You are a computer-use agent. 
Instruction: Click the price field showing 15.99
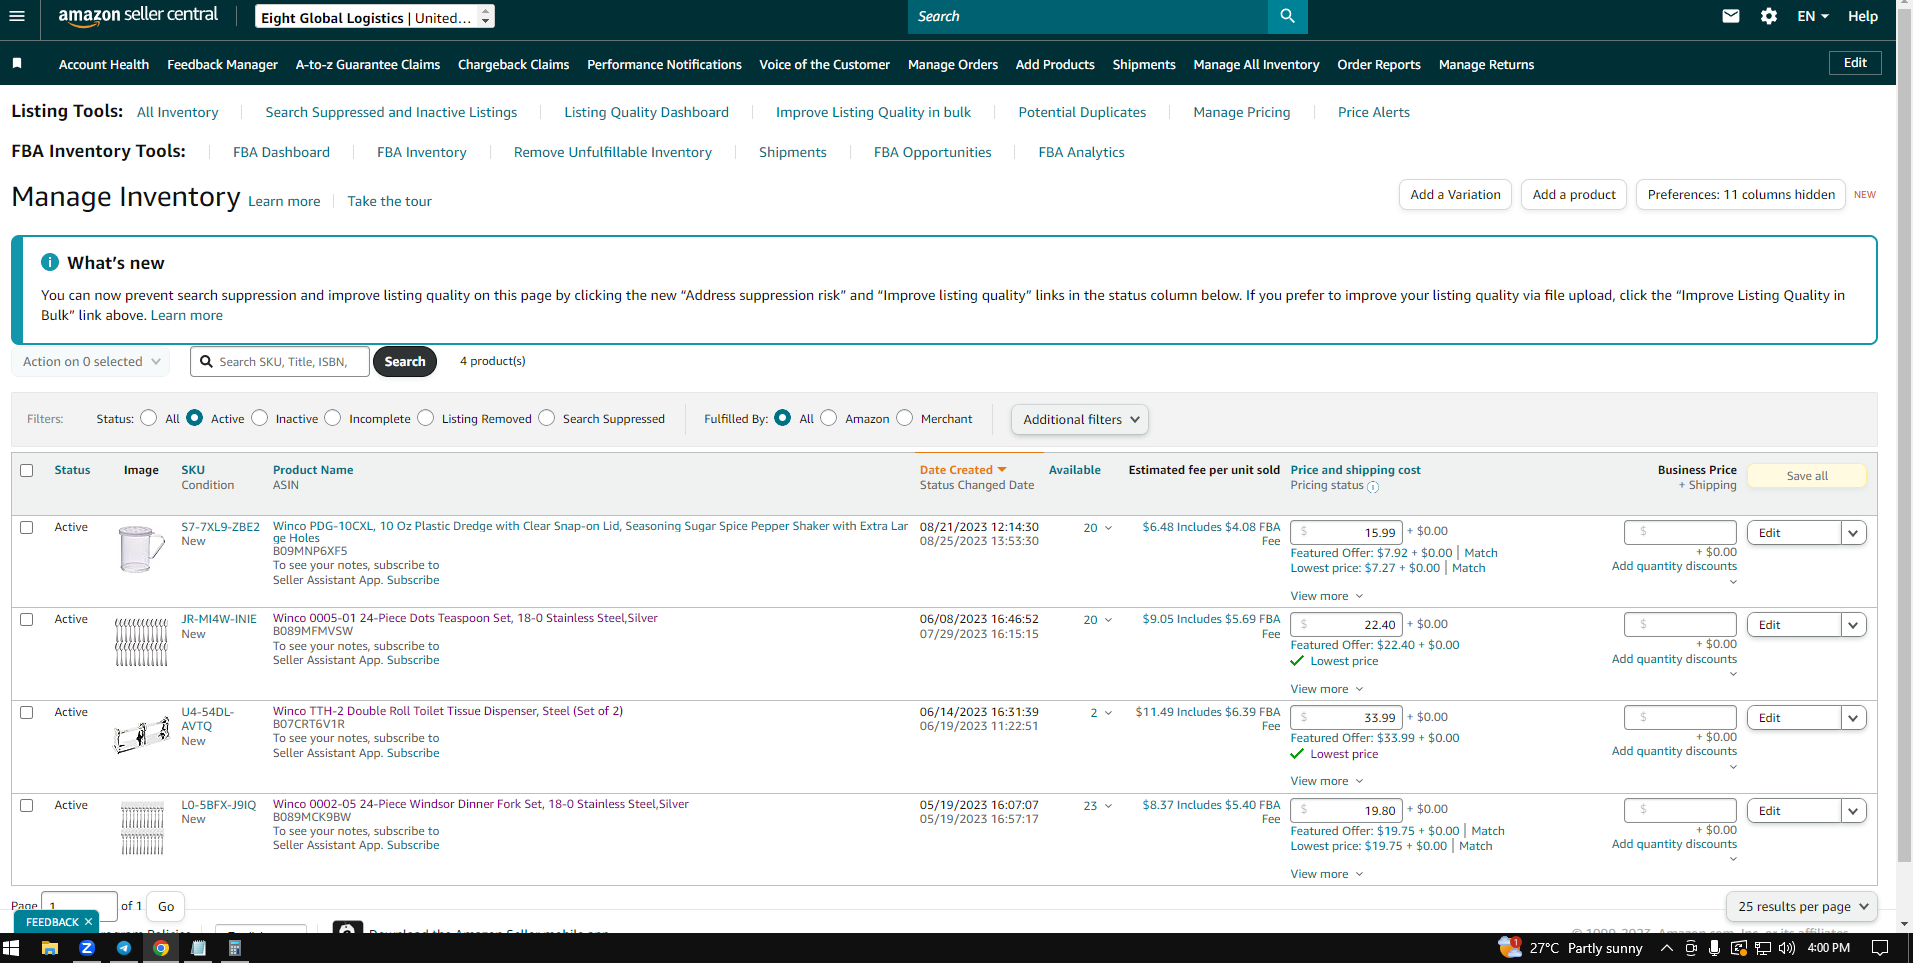tap(1346, 533)
